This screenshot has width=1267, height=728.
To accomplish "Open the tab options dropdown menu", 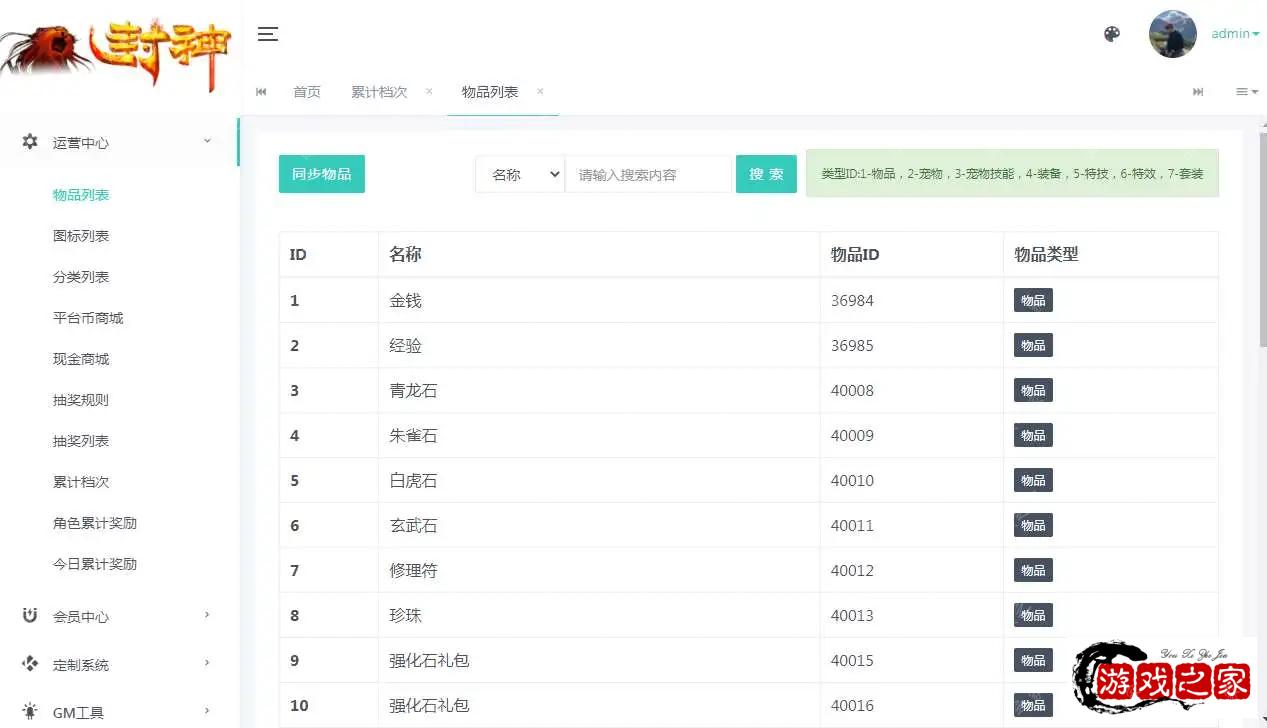I will point(1246,92).
